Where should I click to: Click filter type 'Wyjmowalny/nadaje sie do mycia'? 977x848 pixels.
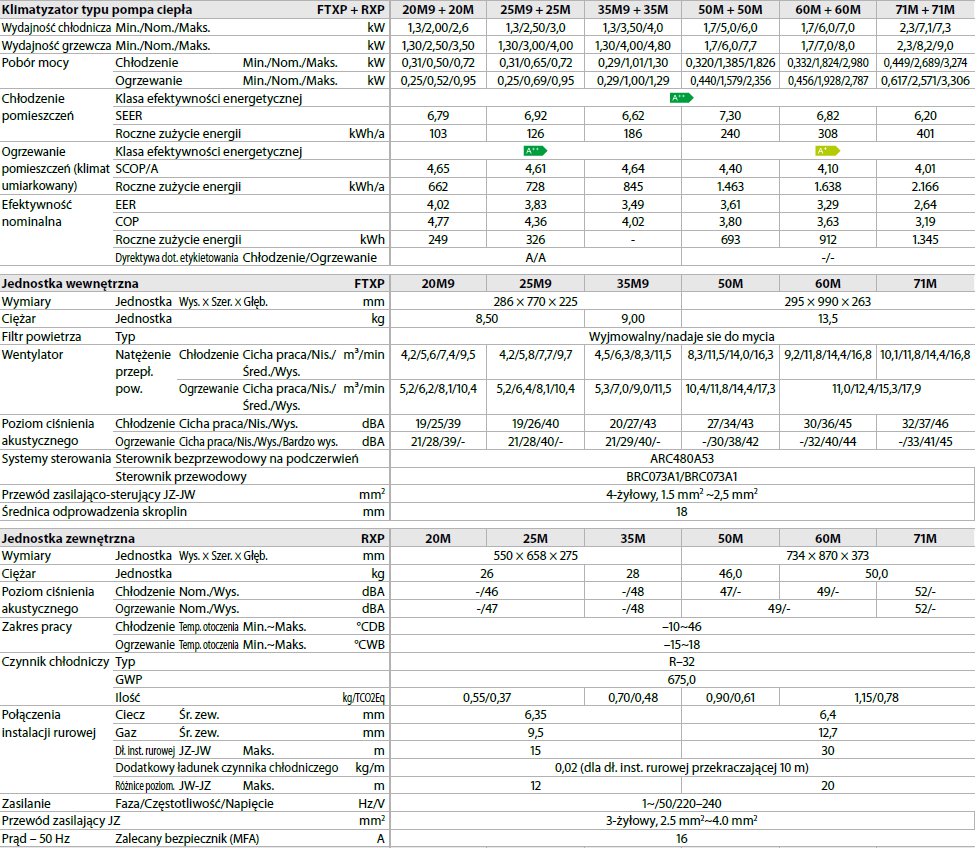click(x=682, y=336)
